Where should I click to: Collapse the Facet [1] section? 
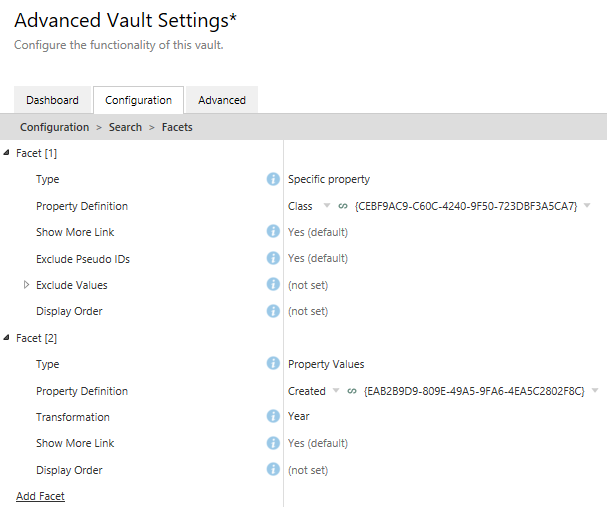(x=8, y=153)
